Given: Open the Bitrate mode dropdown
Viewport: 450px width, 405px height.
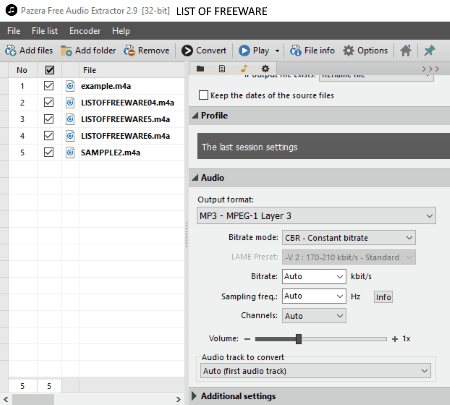Looking at the screenshot, I should (x=349, y=238).
